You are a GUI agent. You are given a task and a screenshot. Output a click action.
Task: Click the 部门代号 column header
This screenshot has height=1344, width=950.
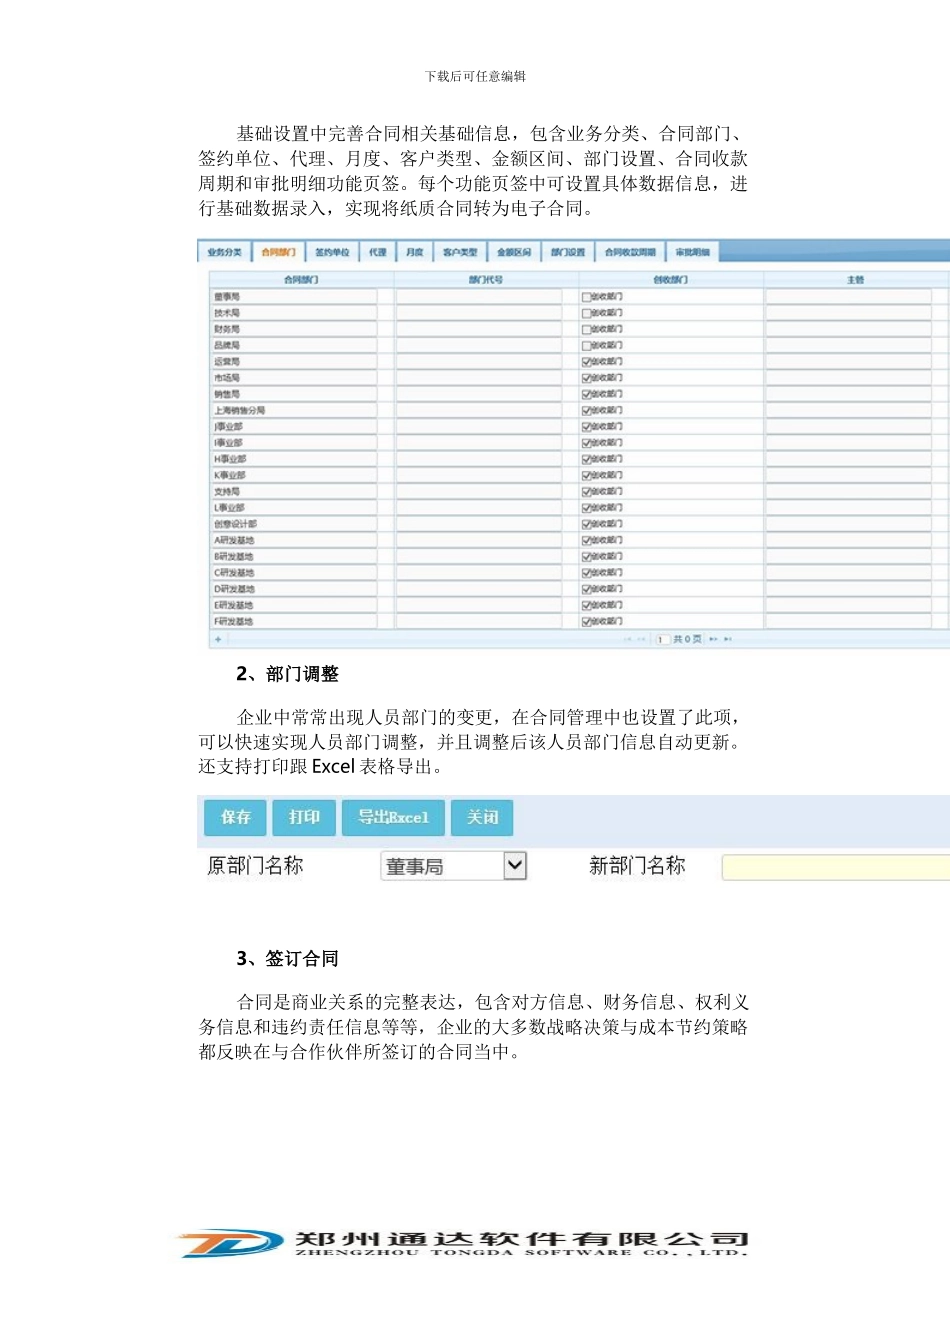coord(486,280)
